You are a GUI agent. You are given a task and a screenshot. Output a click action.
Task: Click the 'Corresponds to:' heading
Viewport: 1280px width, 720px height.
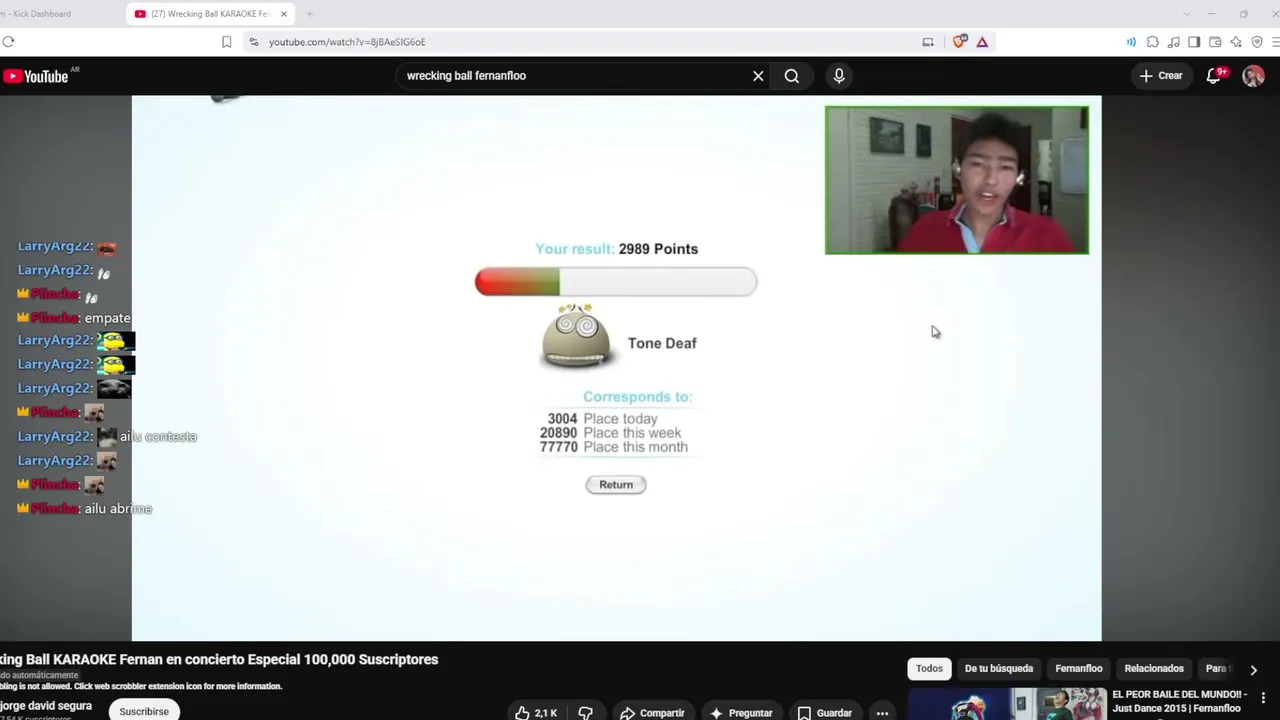[x=638, y=397]
